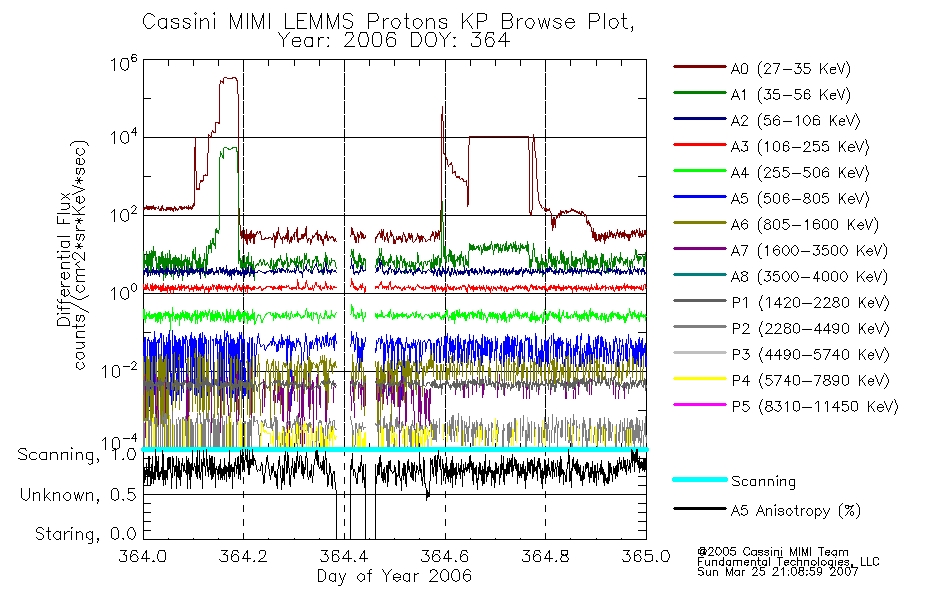Select the A5 (506-805 KeV) legend label
The width and height of the screenshot is (950, 600).
[800, 199]
